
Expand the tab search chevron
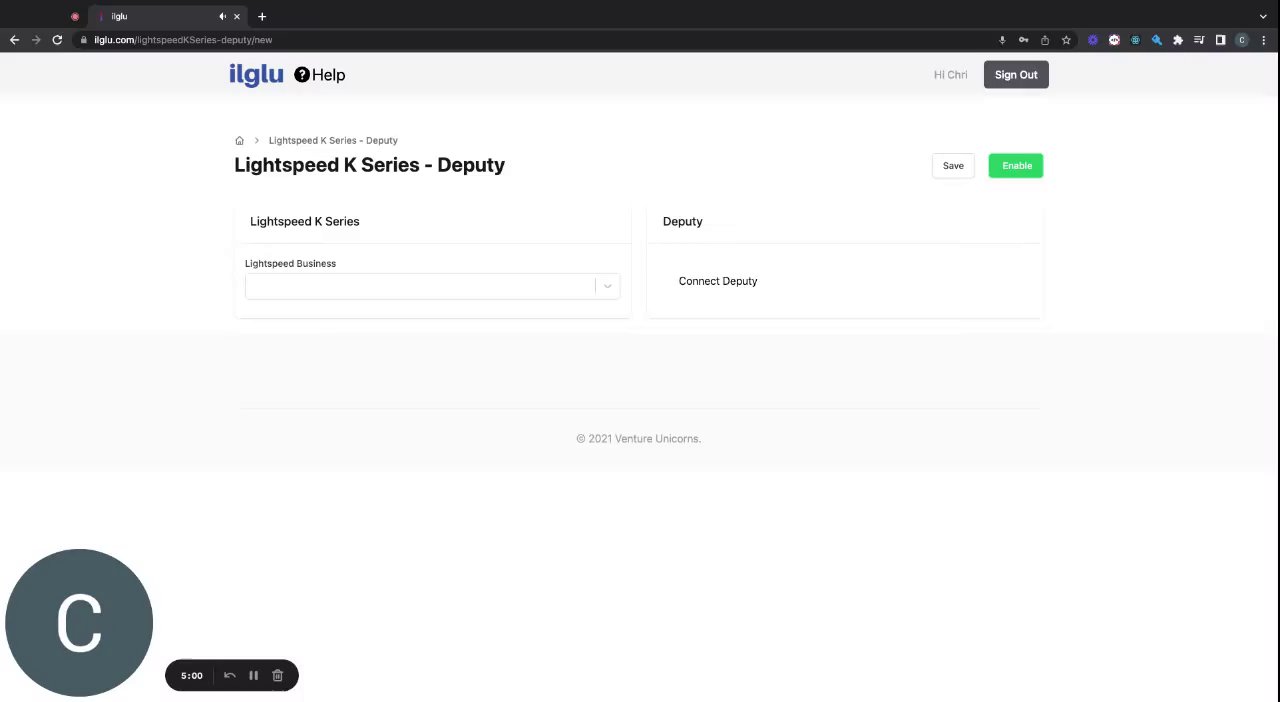click(1263, 16)
